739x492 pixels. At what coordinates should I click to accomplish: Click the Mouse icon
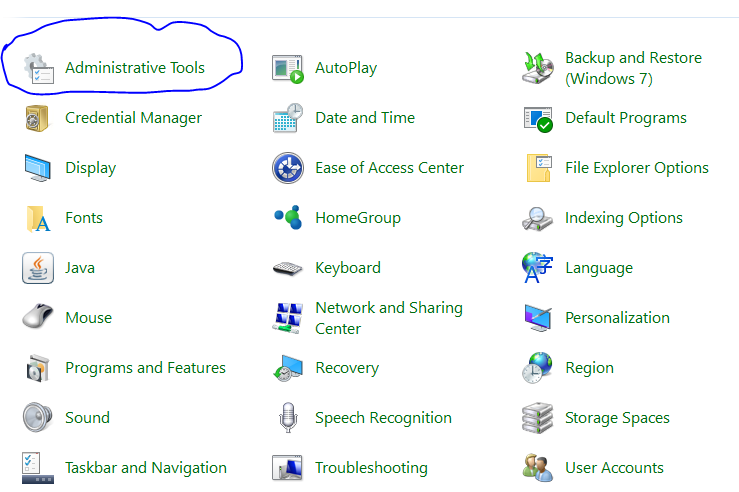coord(38,316)
